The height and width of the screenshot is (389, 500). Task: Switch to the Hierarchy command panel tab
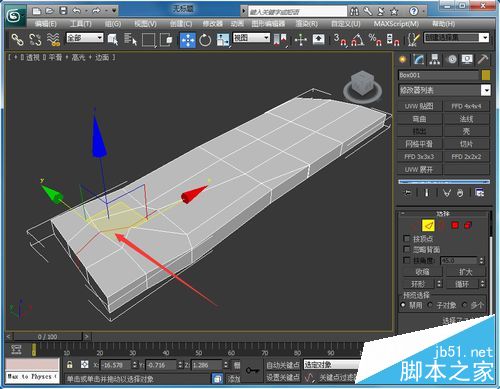[434, 59]
